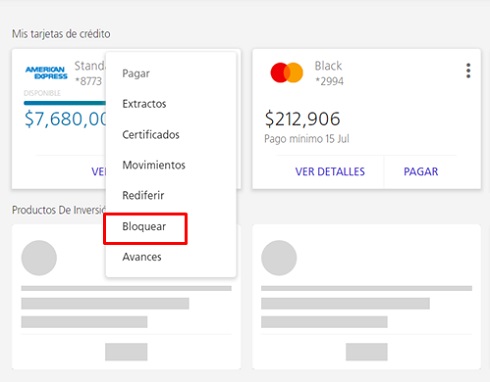Select Avances from the menu
Screen dimensions: 490x382
142,257
